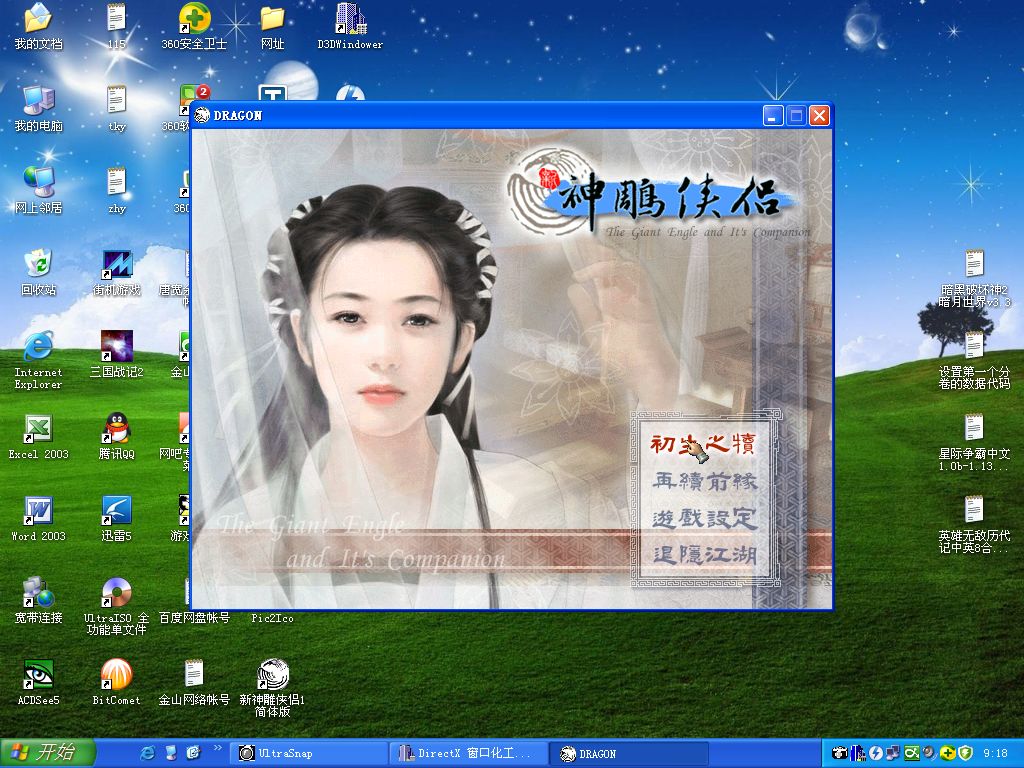Viewport: 1024px width, 768px height.
Task: Select the 百度网盘帐号 desktop label
Action: [194, 618]
